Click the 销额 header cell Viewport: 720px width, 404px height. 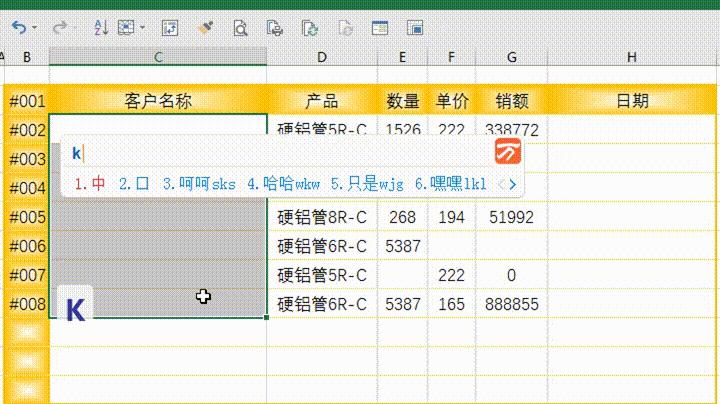(x=512, y=101)
